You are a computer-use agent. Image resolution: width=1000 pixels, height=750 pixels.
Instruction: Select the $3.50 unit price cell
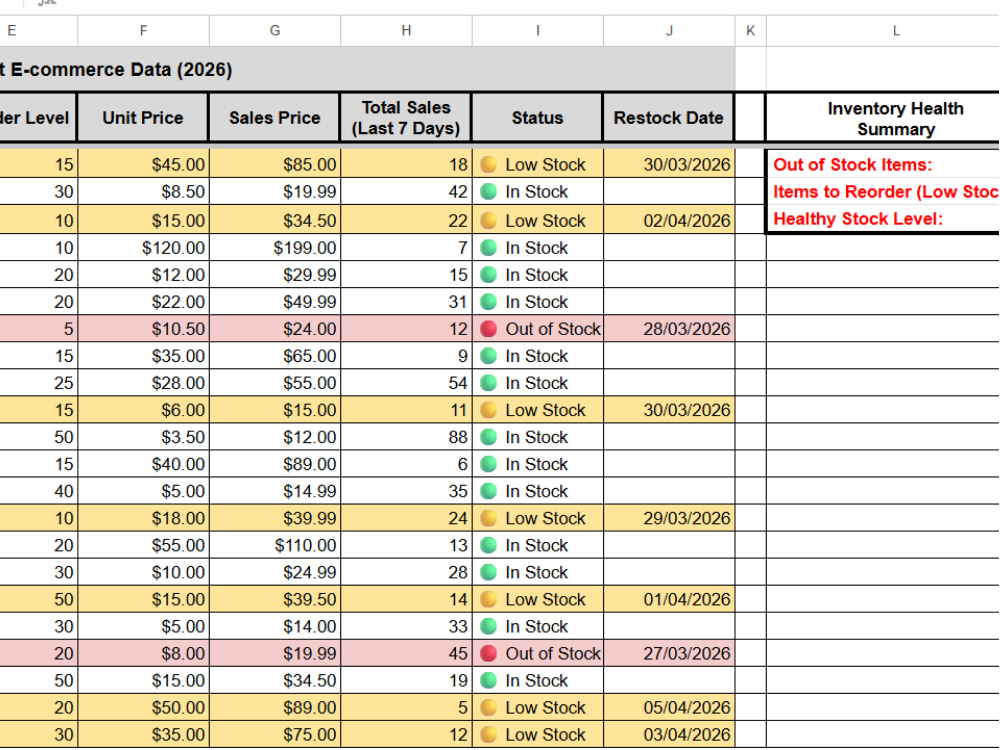143,437
